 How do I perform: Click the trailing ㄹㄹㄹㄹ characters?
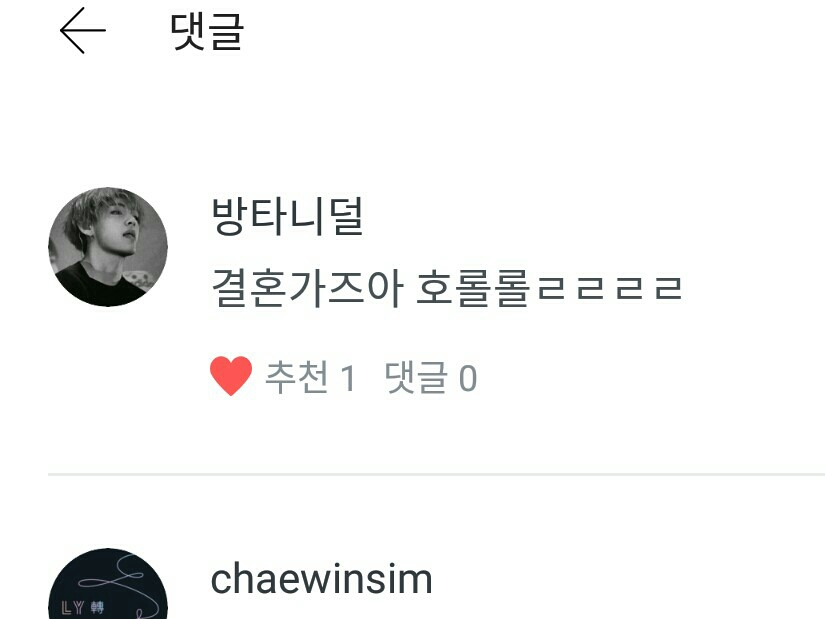(x=610, y=288)
